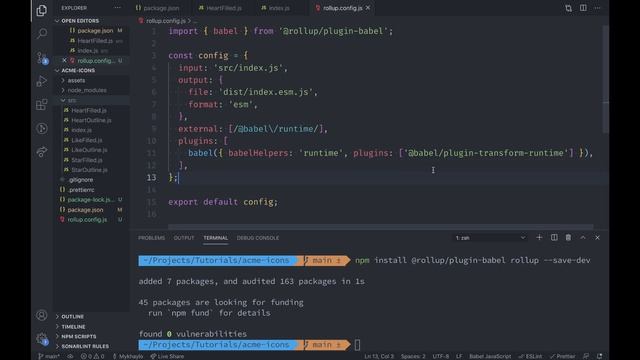Click the open changes icon in editor toolbar
Viewport: 640px width, 360px height.
pyautogui.click(x=568, y=8)
